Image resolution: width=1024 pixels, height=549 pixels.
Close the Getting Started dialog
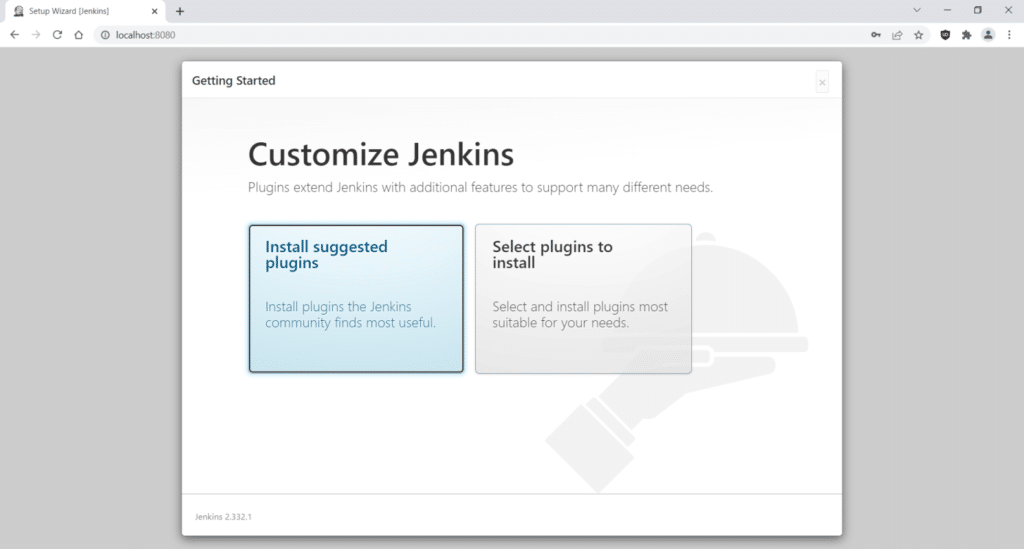[x=822, y=82]
